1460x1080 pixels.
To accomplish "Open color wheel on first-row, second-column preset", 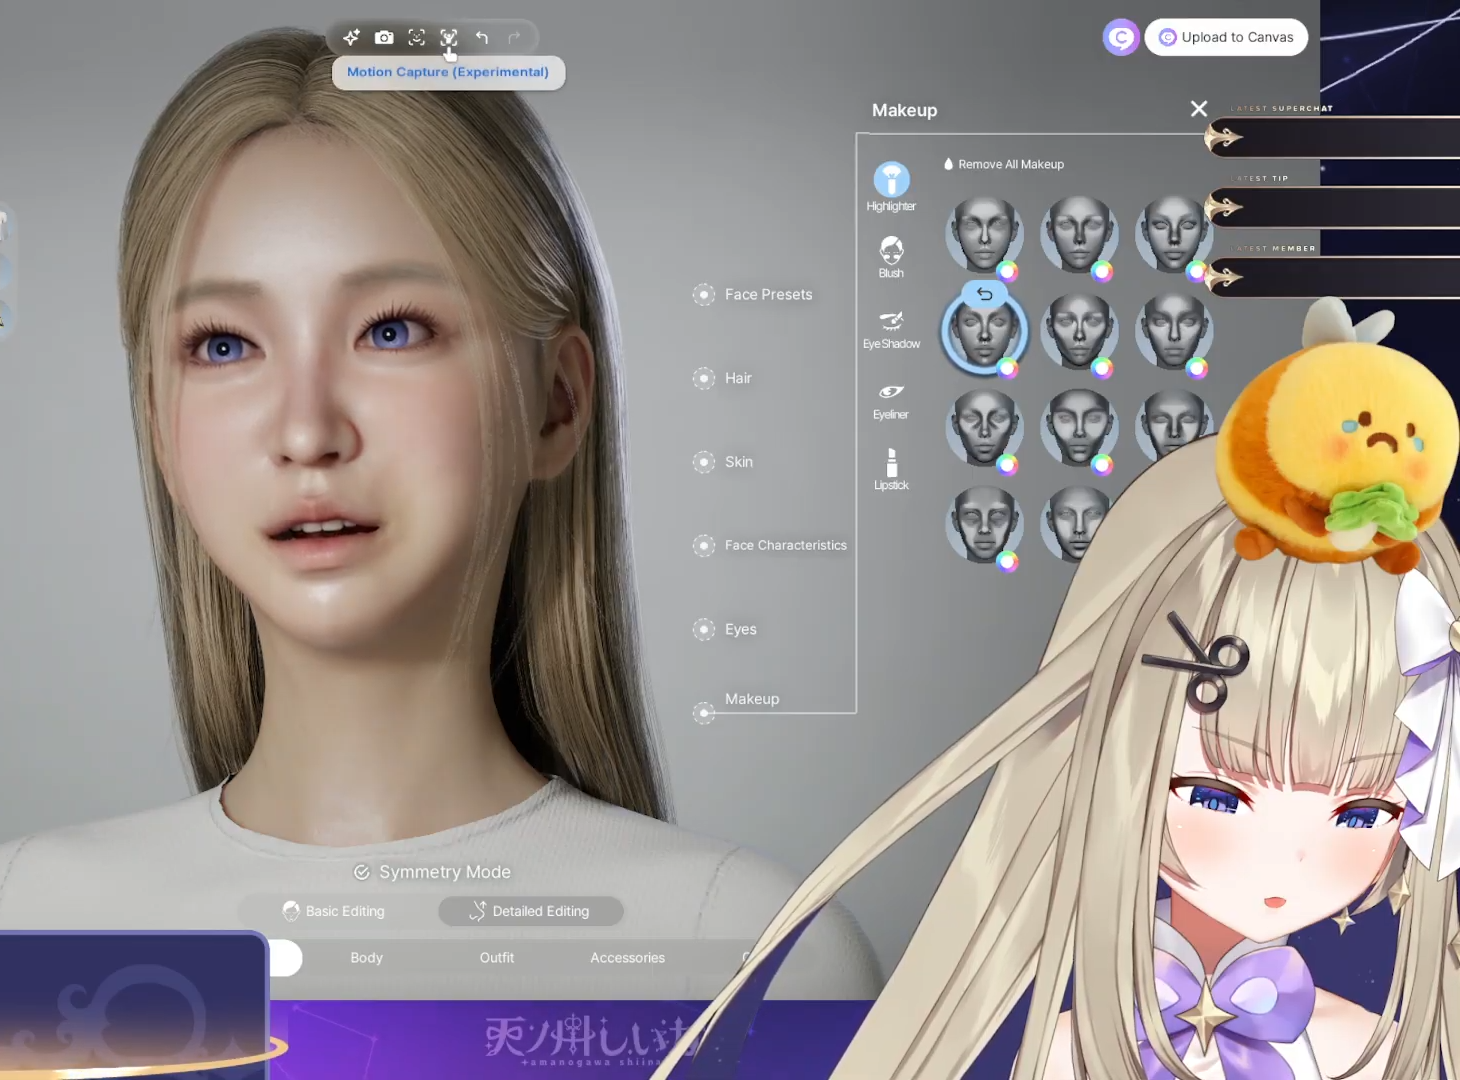I will point(1102,271).
